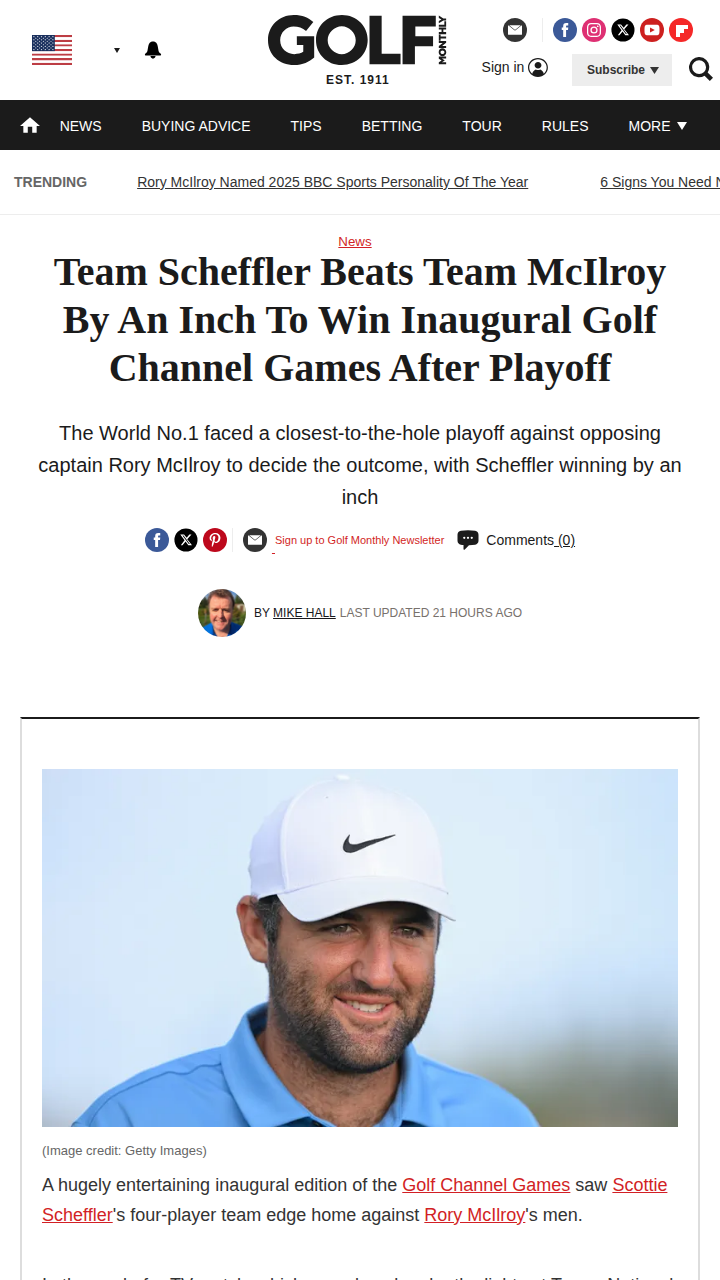The image size is (720, 1280).
Task: Open Golf Monthly YouTube icon
Action: pos(652,30)
